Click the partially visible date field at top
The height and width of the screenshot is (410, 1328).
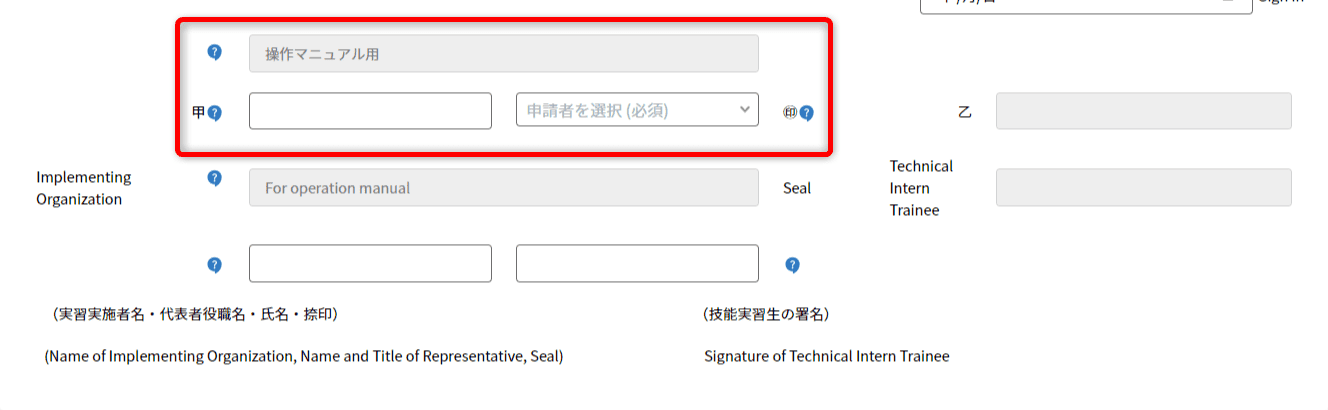[1080, 4]
